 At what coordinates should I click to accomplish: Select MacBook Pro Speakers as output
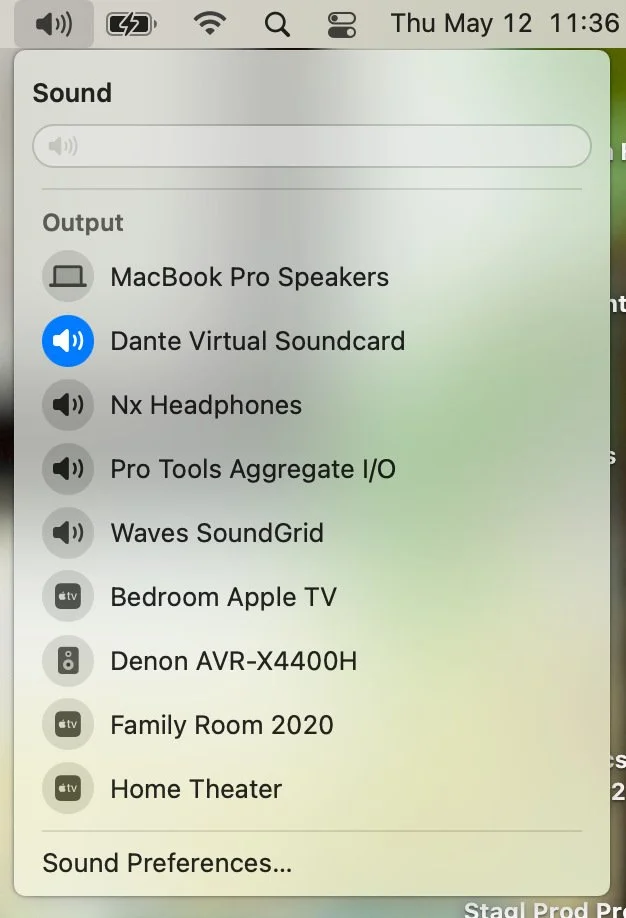coord(249,277)
